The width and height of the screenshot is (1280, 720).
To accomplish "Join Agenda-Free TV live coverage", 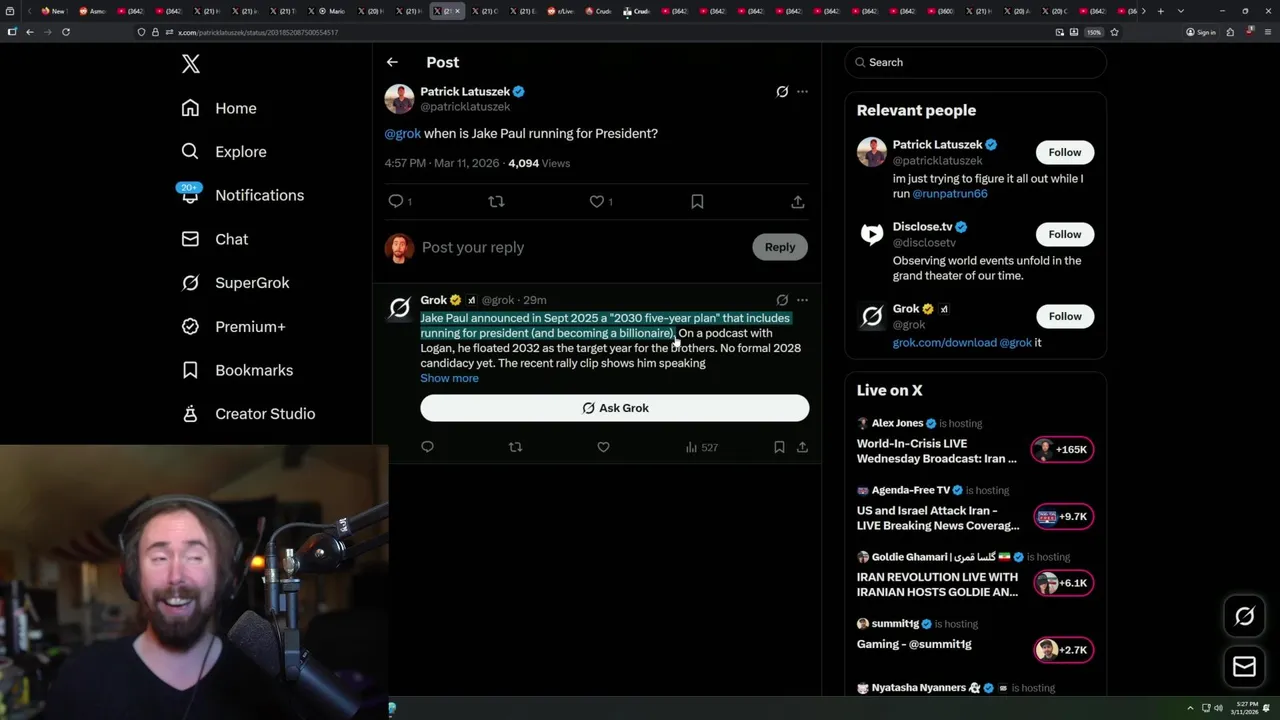I will tap(938, 518).
